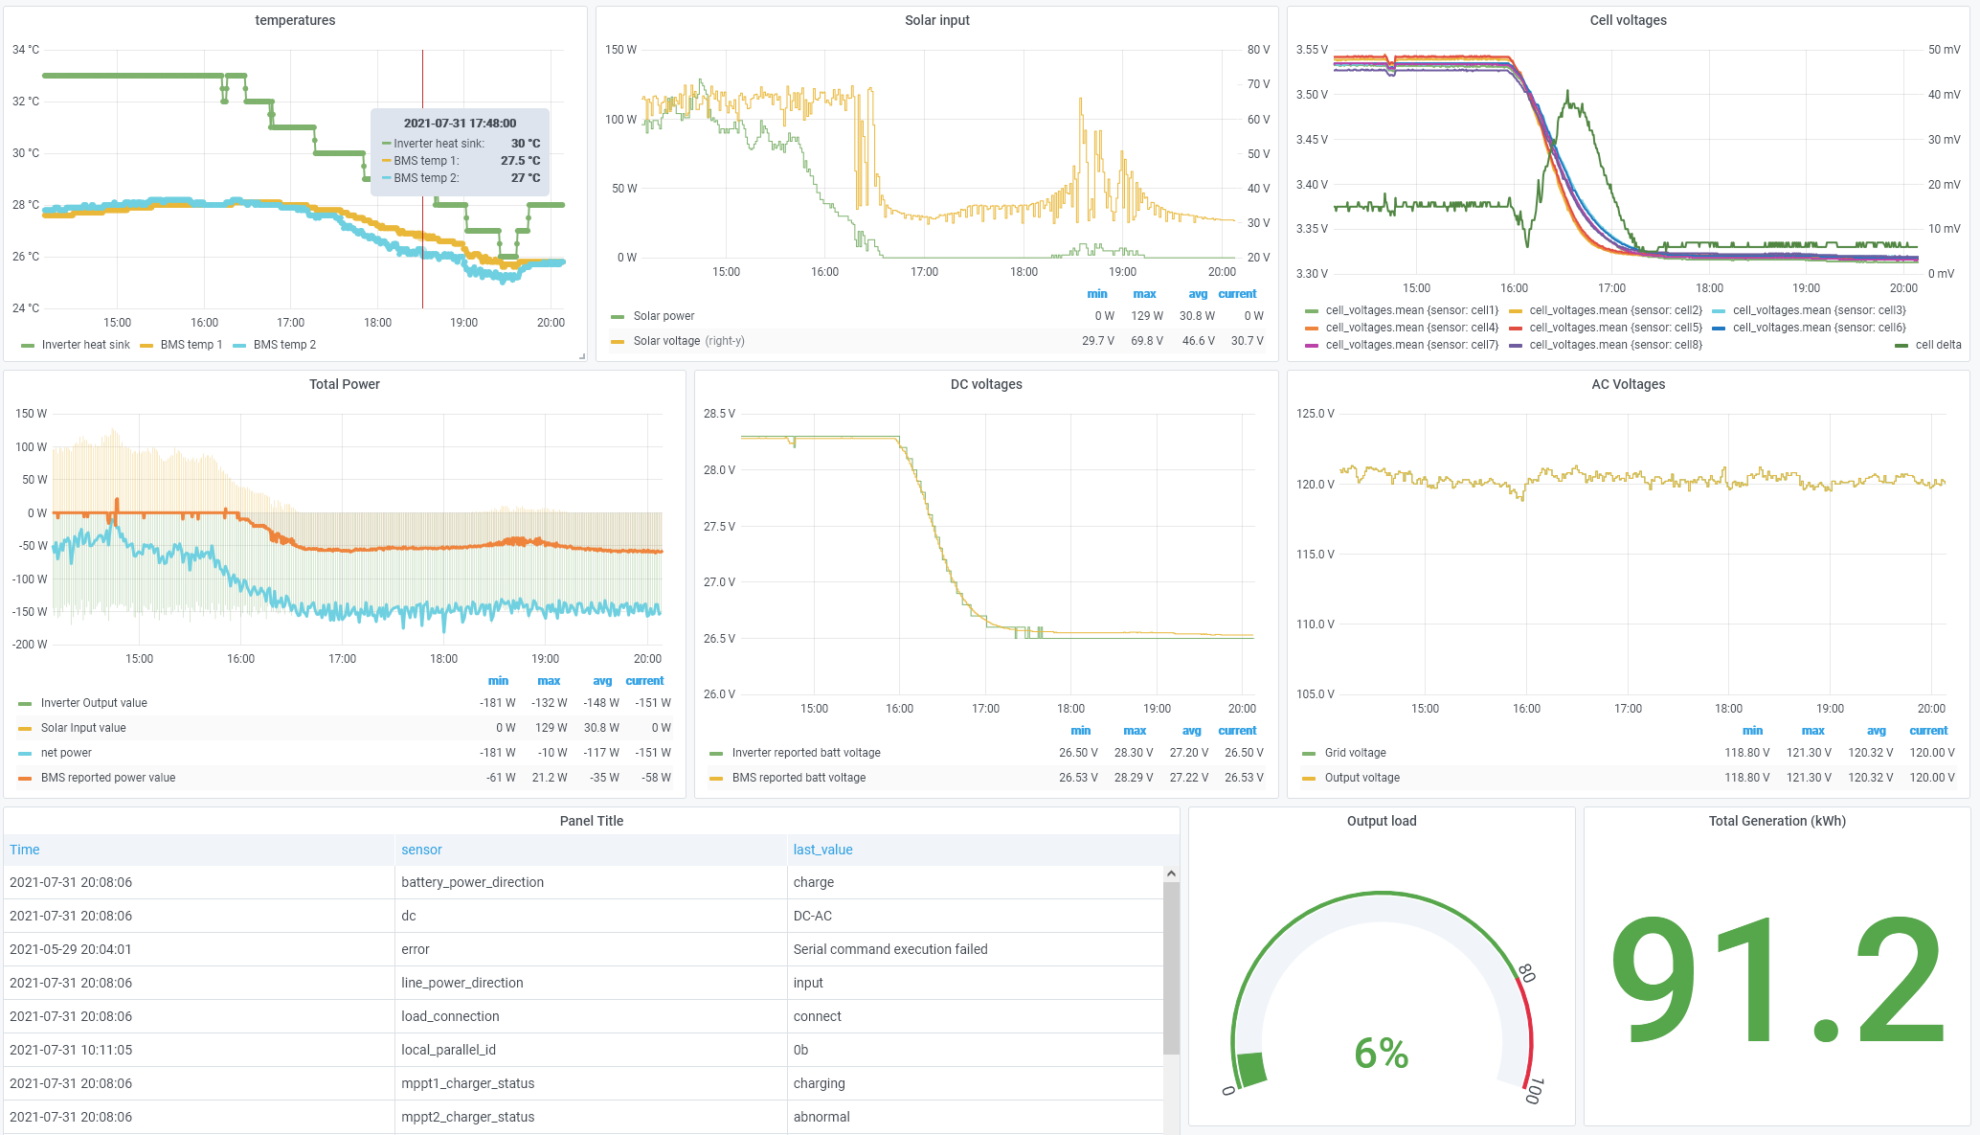Click the green icon next to Inverter reported batt voltage

[716, 752]
